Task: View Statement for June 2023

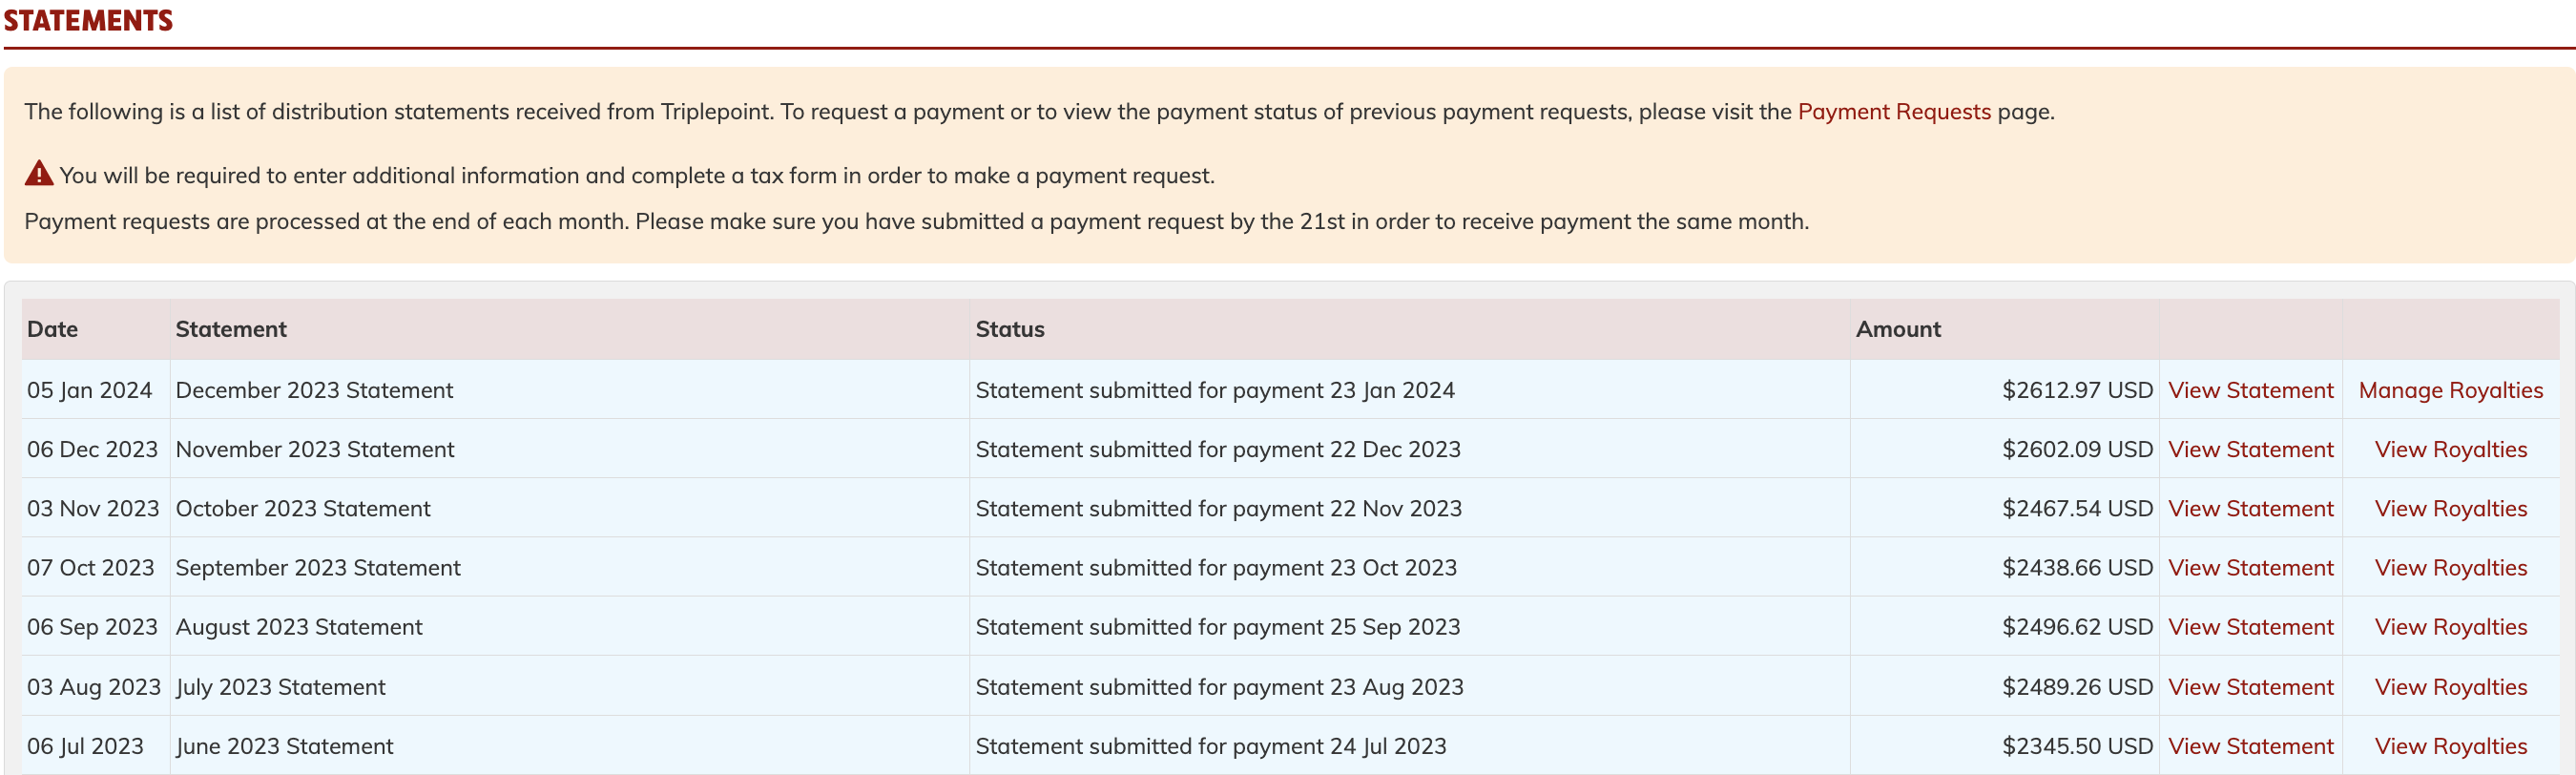Action: click(x=2250, y=745)
